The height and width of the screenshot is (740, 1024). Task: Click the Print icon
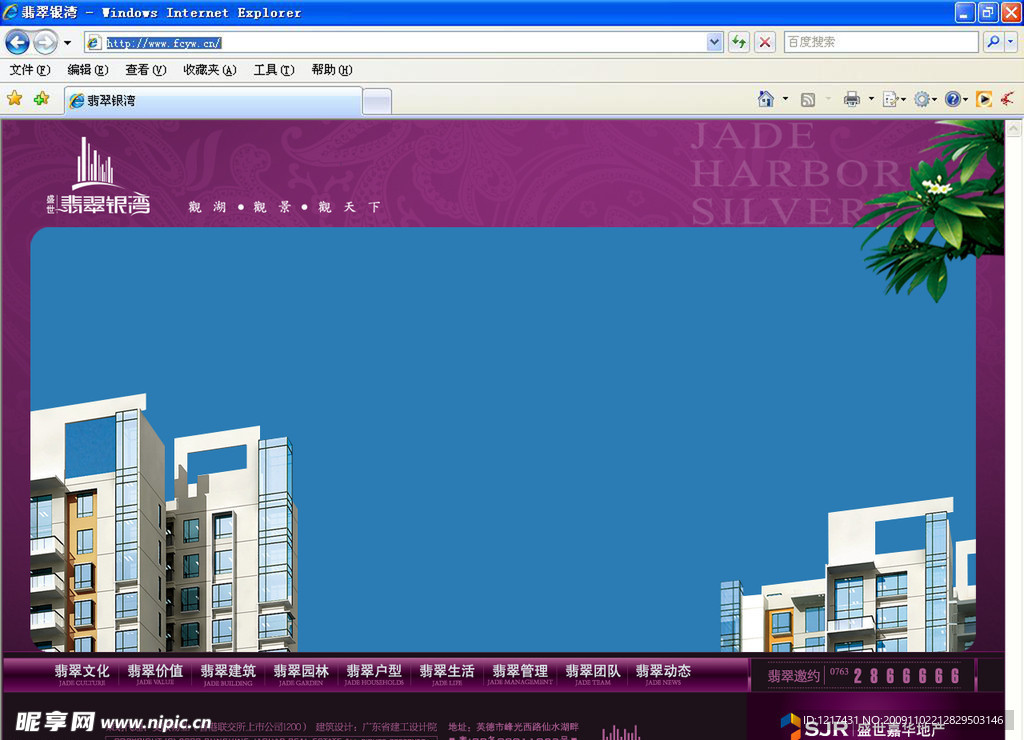(852, 99)
